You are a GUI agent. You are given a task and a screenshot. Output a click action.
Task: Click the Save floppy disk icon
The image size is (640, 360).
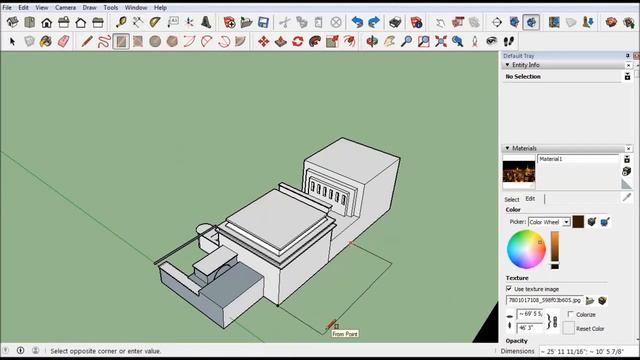click(263, 22)
